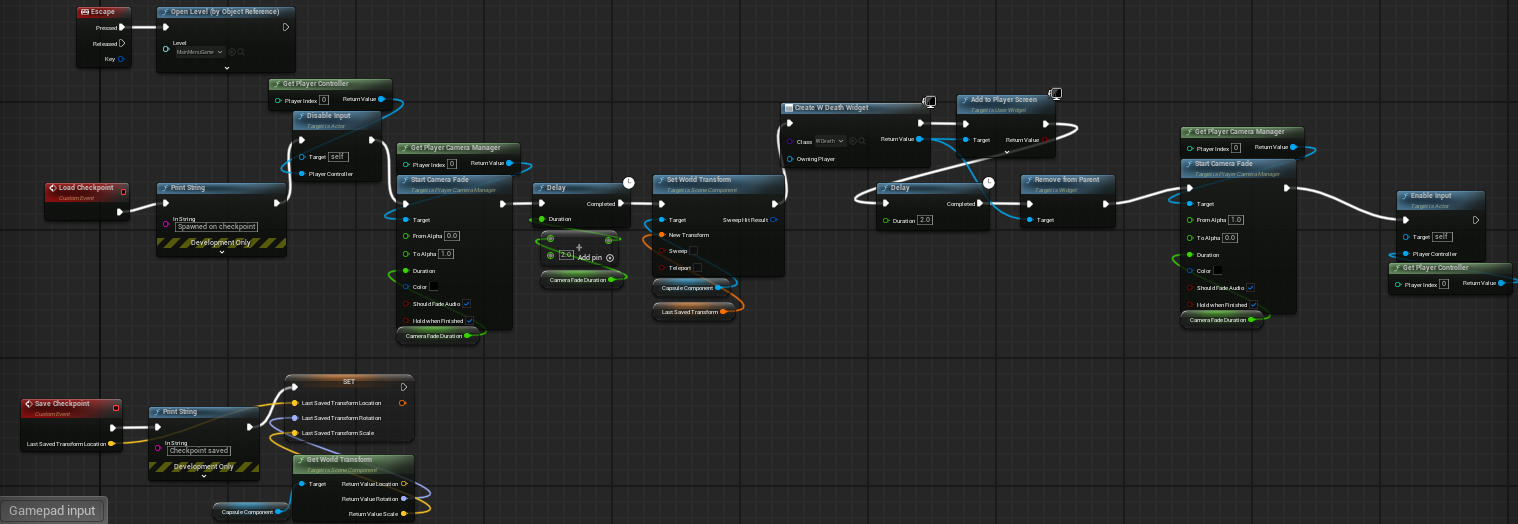The width and height of the screenshot is (1518, 524).
Task: Select the Set World Transform node title
Action: (x=699, y=180)
